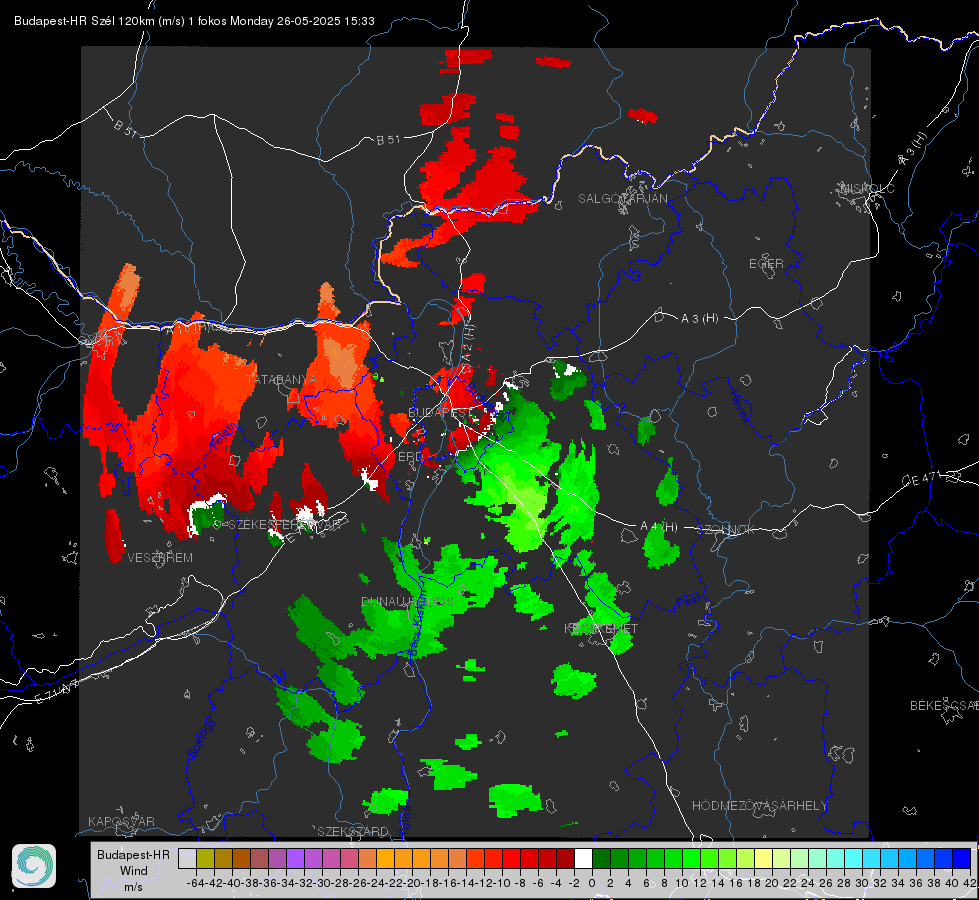Image resolution: width=979 pixels, height=900 pixels.
Task: Click the white zero-velocity legend swatch
Action: pyautogui.click(x=583, y=858)
